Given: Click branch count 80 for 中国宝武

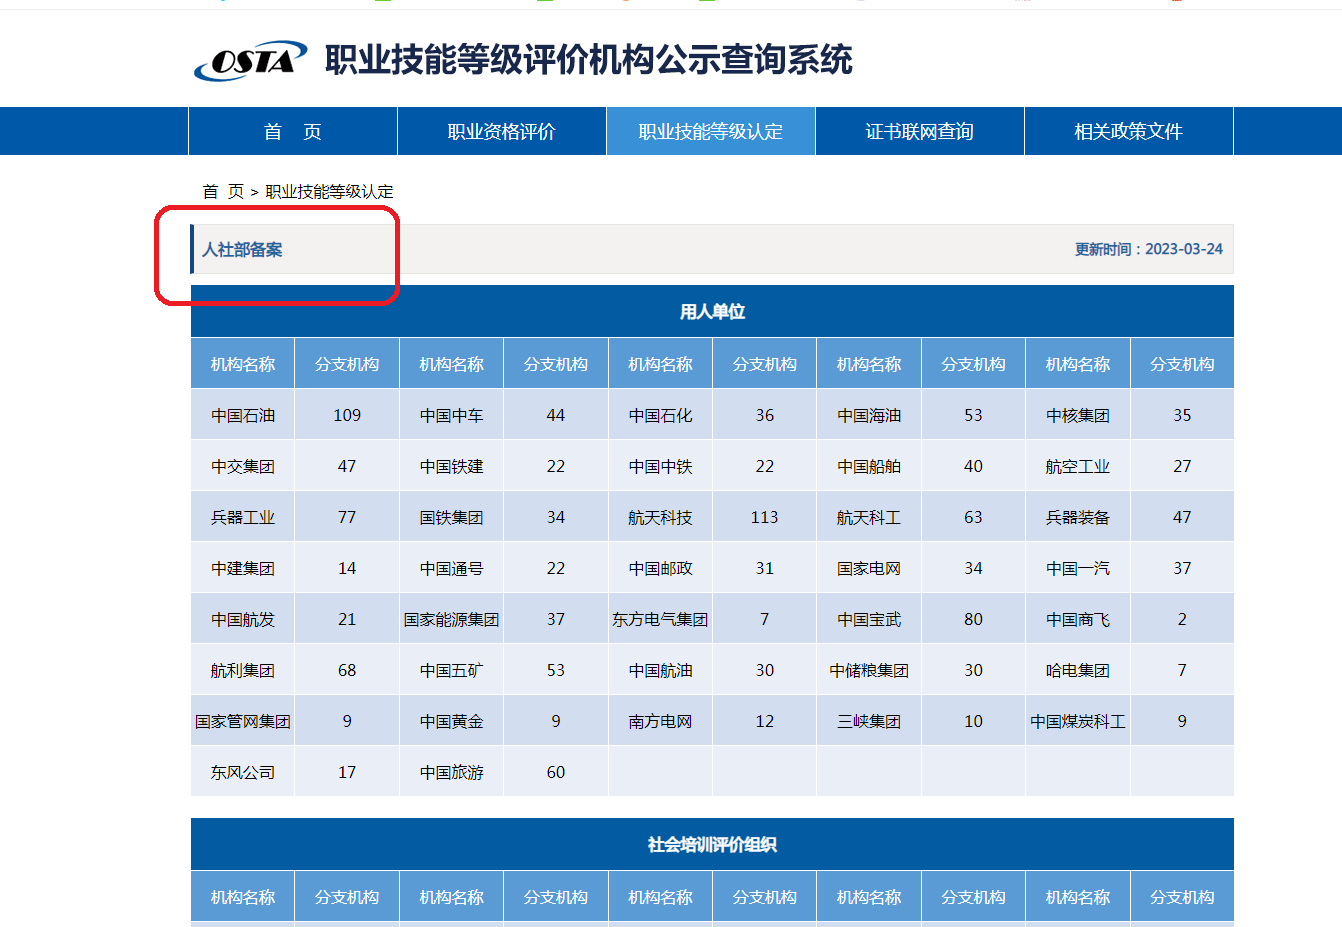Looking at the screenshot, I should [x=974, y=619].
